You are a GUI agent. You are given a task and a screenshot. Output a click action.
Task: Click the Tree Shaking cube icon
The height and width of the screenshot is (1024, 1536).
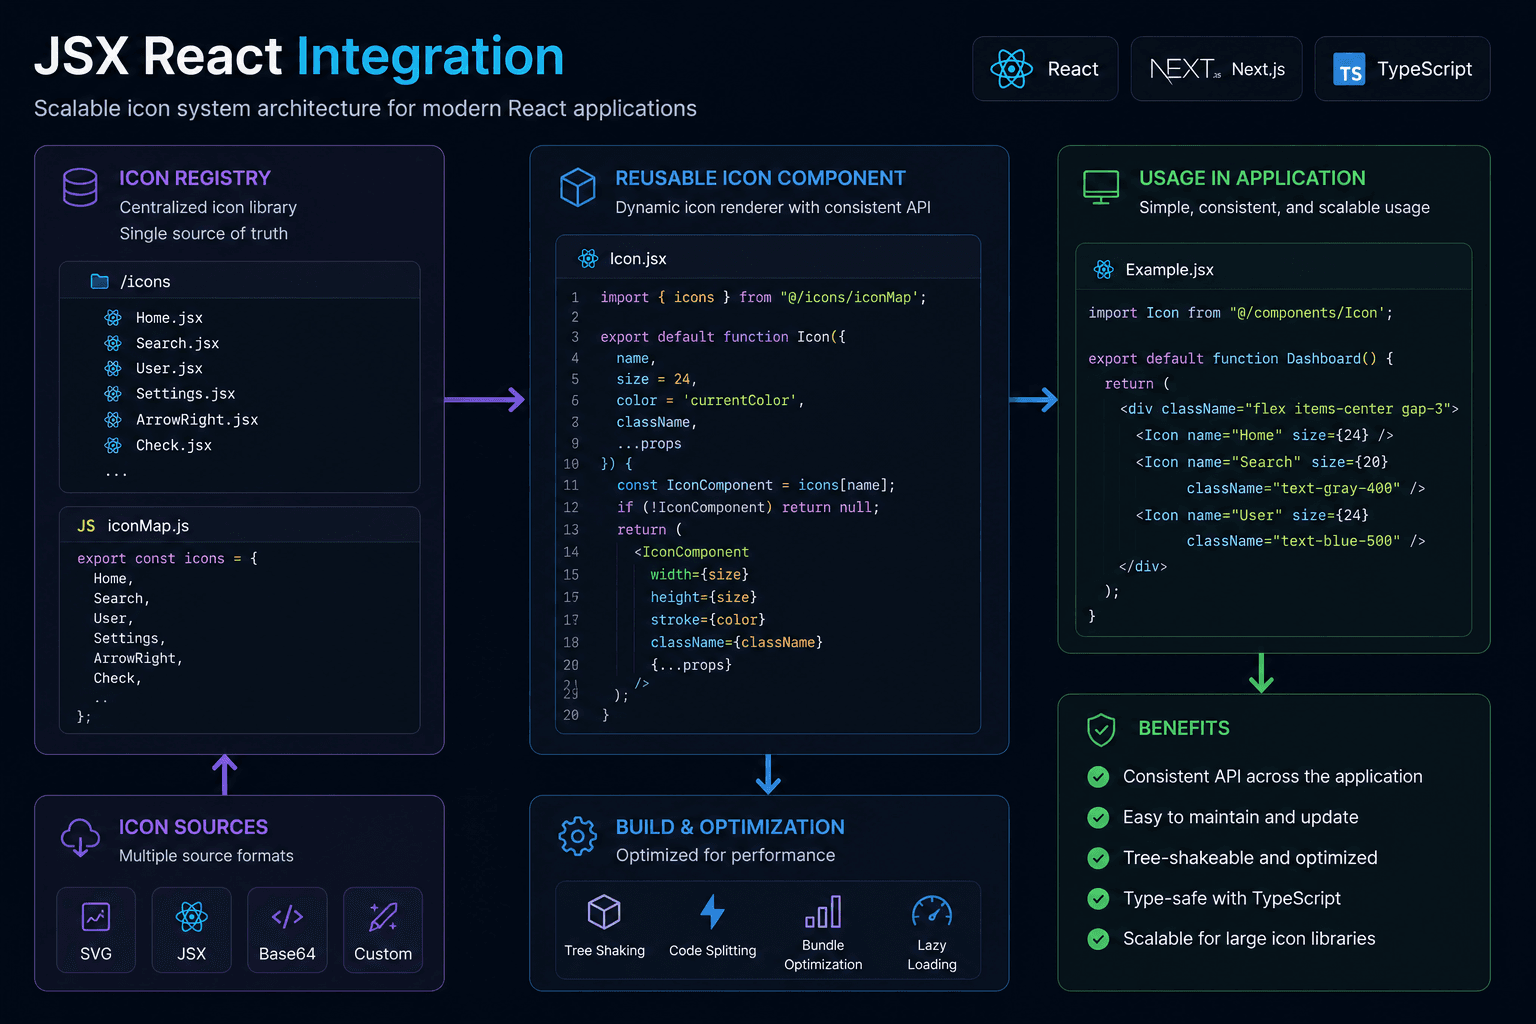click(604, 912)
